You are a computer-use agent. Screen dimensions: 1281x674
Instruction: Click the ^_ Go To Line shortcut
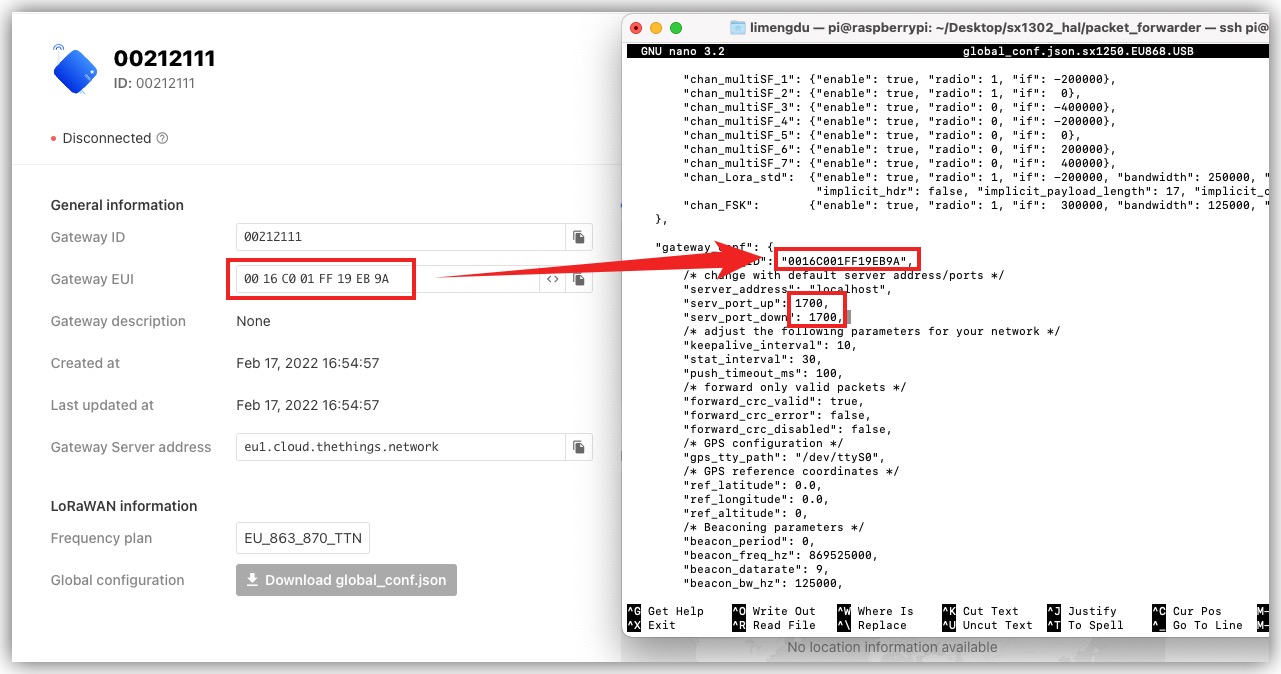pyautogui.click(x=1197, y=625)
